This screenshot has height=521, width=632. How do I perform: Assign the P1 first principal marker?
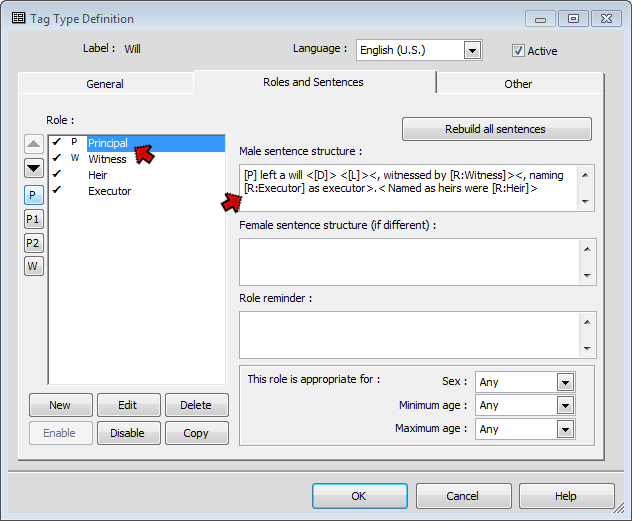[33, 219]
